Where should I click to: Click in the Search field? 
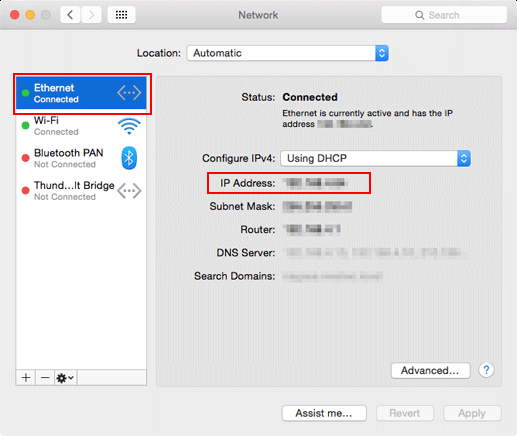click(444, 15)
